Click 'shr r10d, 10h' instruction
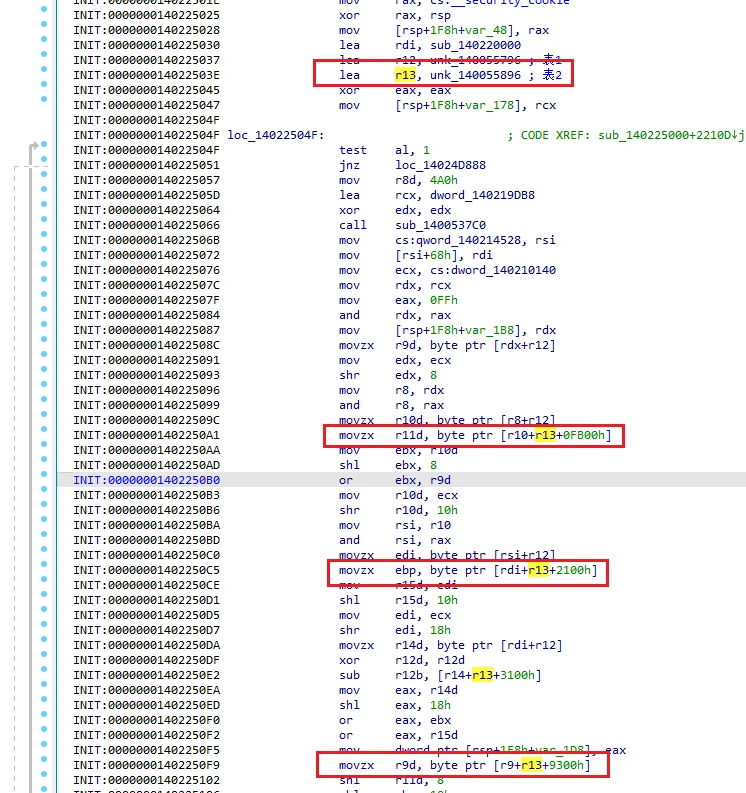This screenshot has height=793, width=746. tap(399, 510)
